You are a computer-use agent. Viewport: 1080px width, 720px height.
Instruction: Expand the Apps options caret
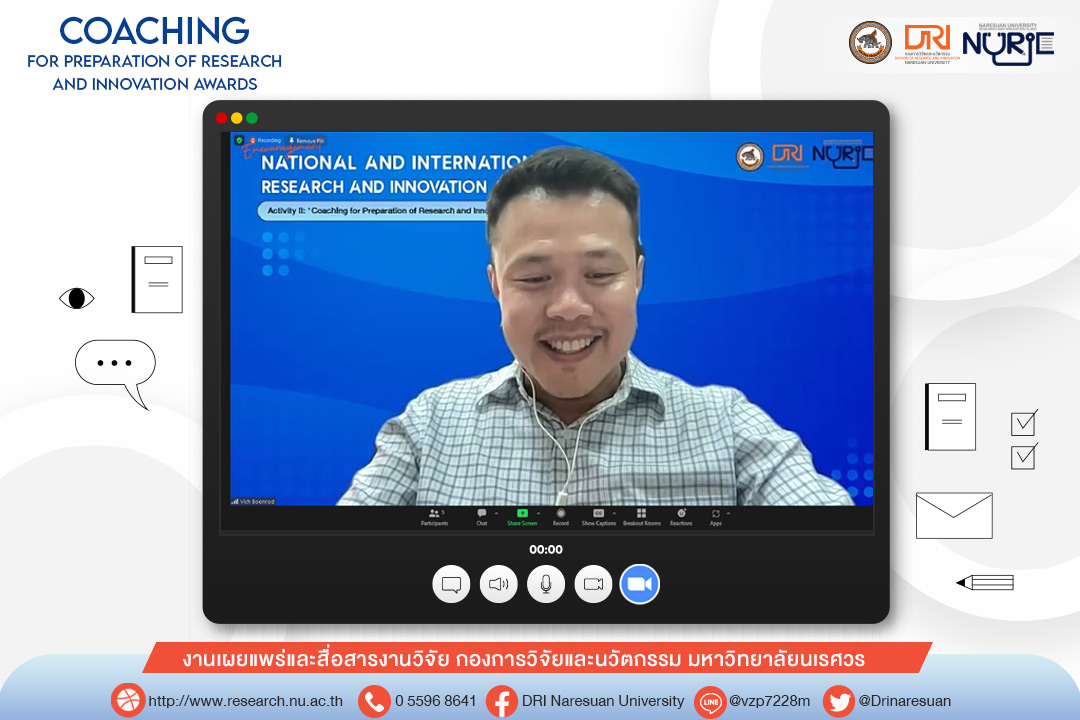[x=728, y=513]
